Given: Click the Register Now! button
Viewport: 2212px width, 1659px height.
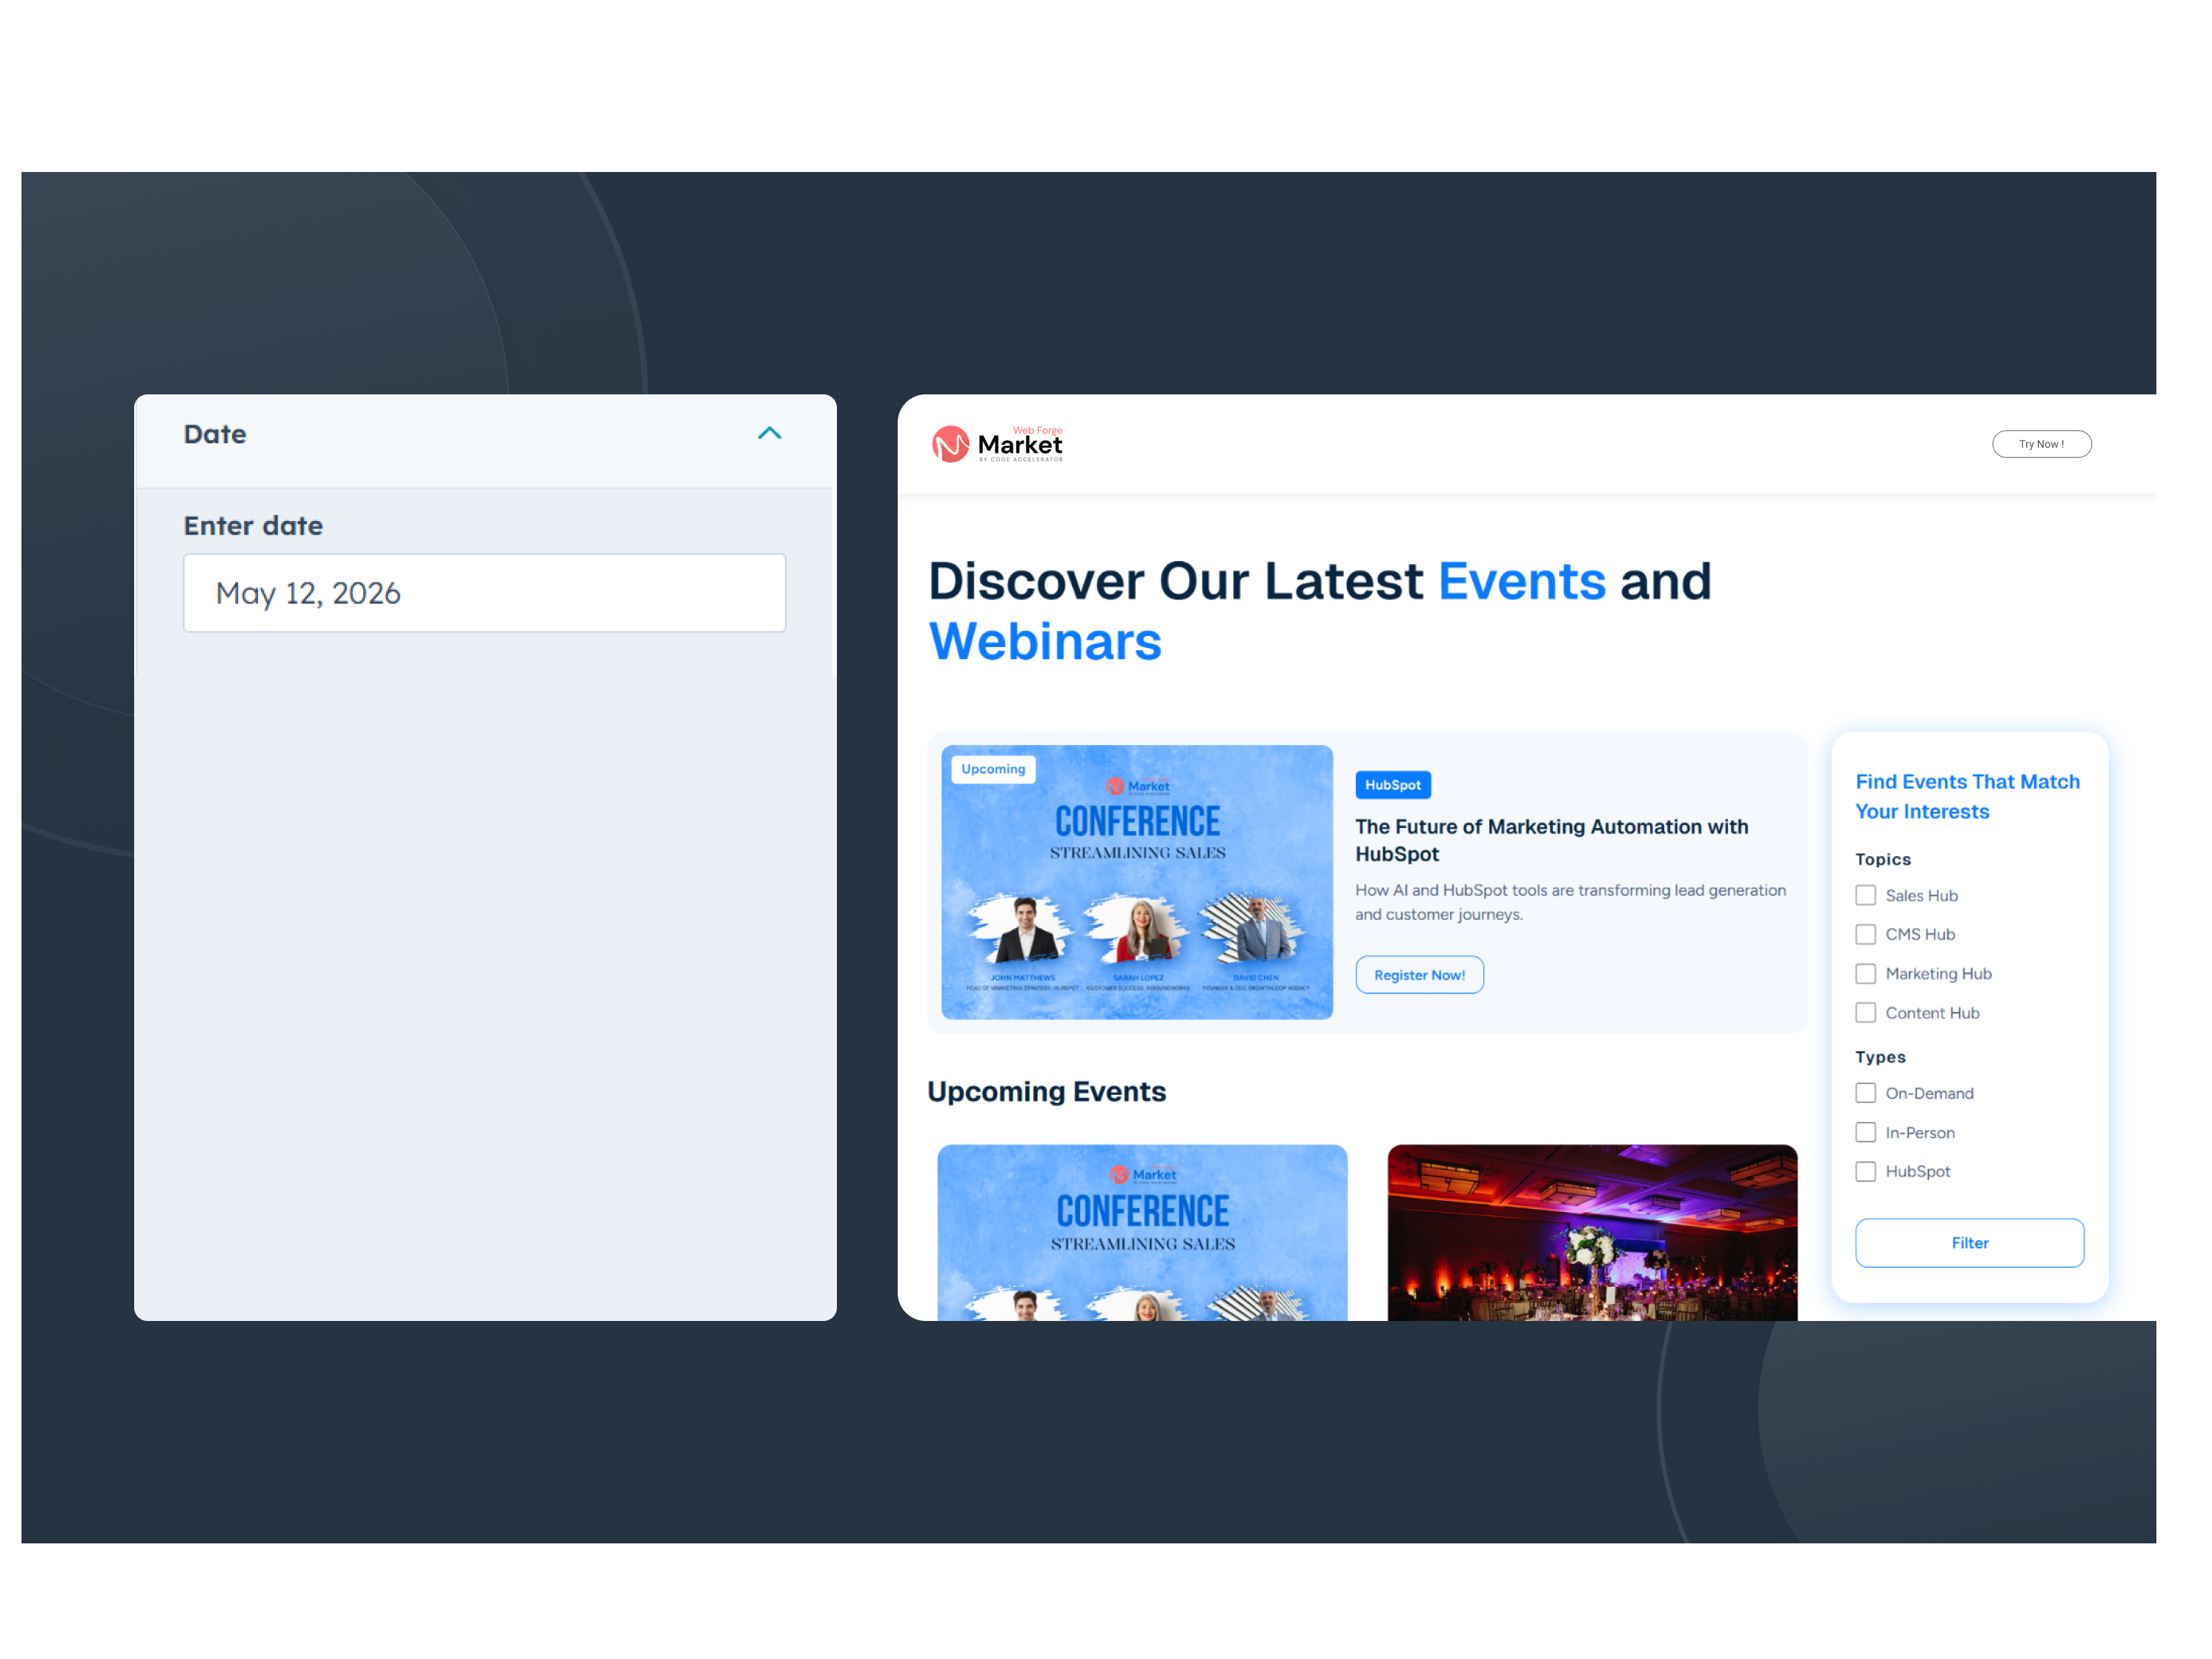Looking at the screenshot, I should pyautogui.click(x=1419, y=975).
